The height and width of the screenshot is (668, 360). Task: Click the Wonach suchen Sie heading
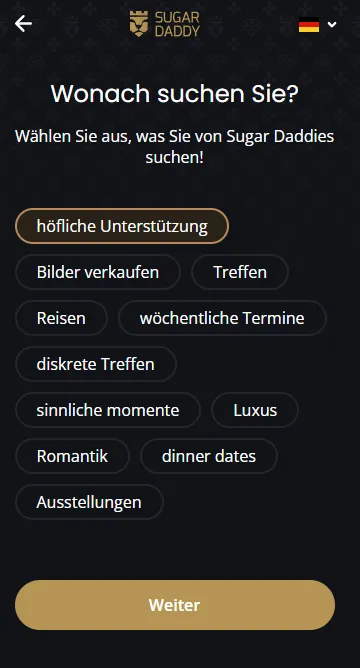[175, 93]
